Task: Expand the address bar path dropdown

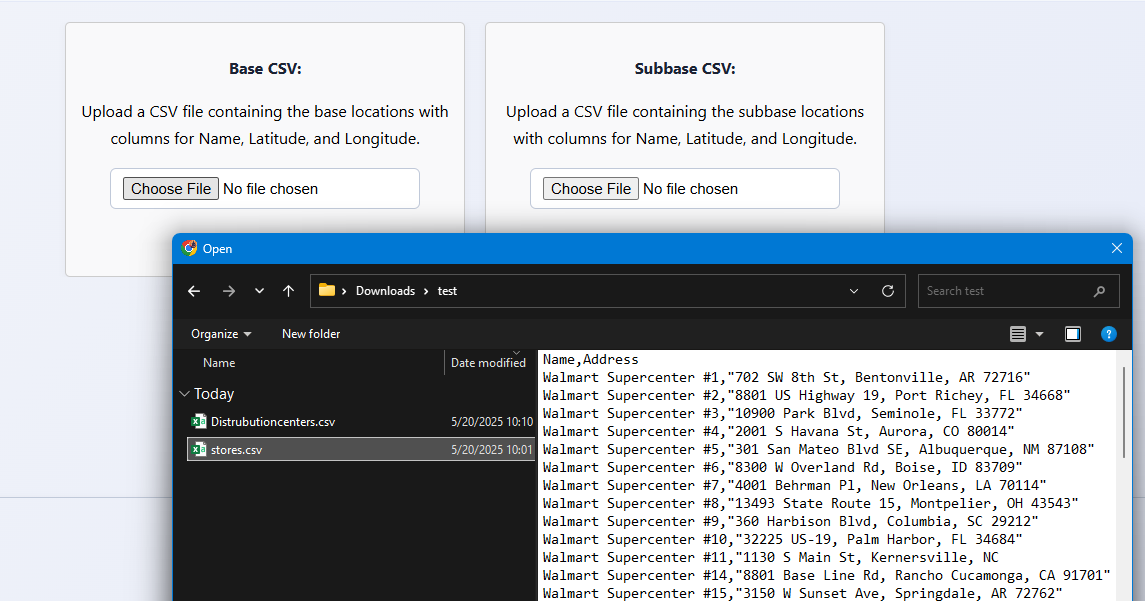Action: [854, 291]
